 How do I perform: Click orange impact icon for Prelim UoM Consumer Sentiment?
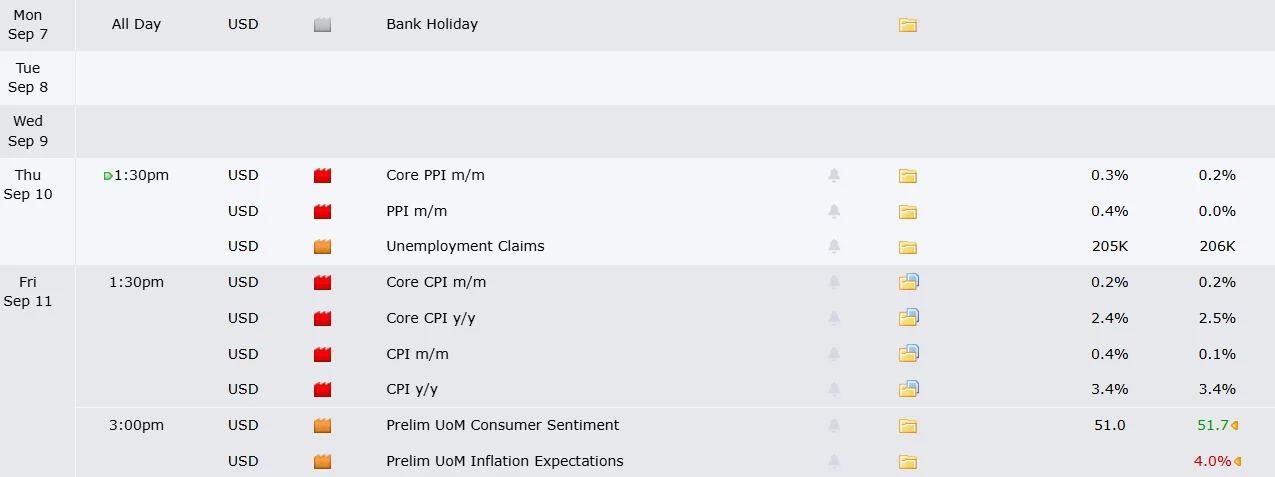point(322,426)
